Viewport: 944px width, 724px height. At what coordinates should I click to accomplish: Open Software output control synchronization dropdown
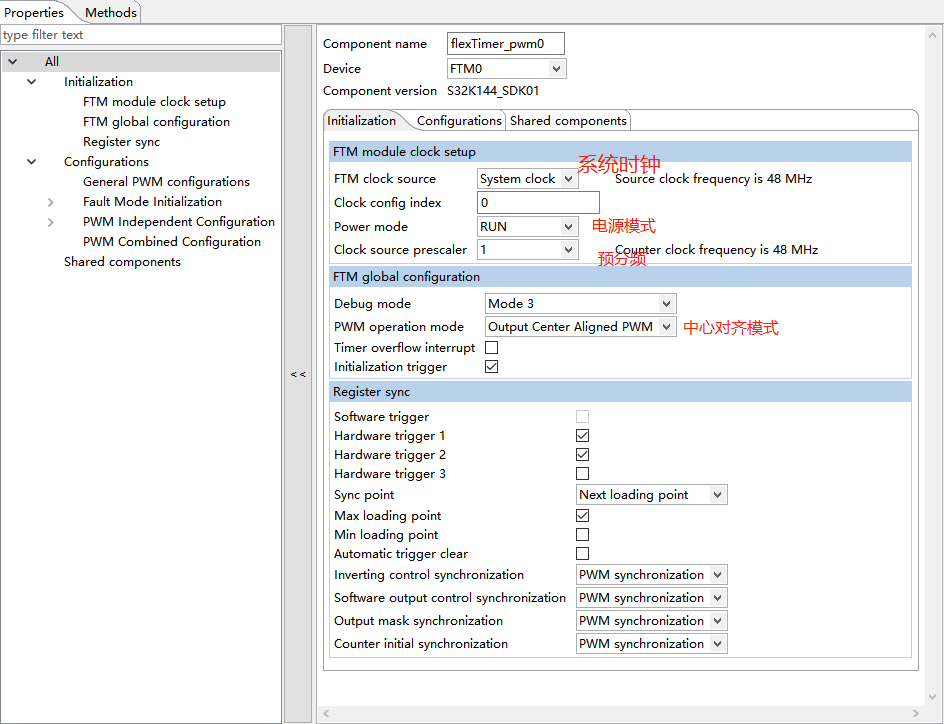651,598
